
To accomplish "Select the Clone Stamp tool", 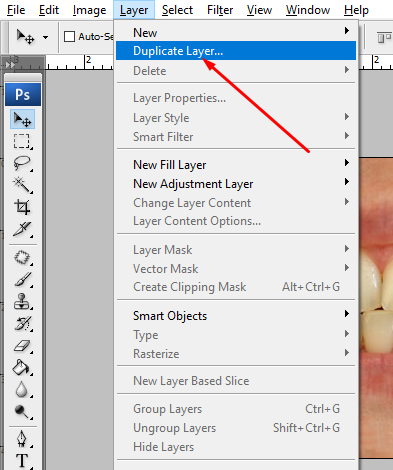I will coord(22,301).
